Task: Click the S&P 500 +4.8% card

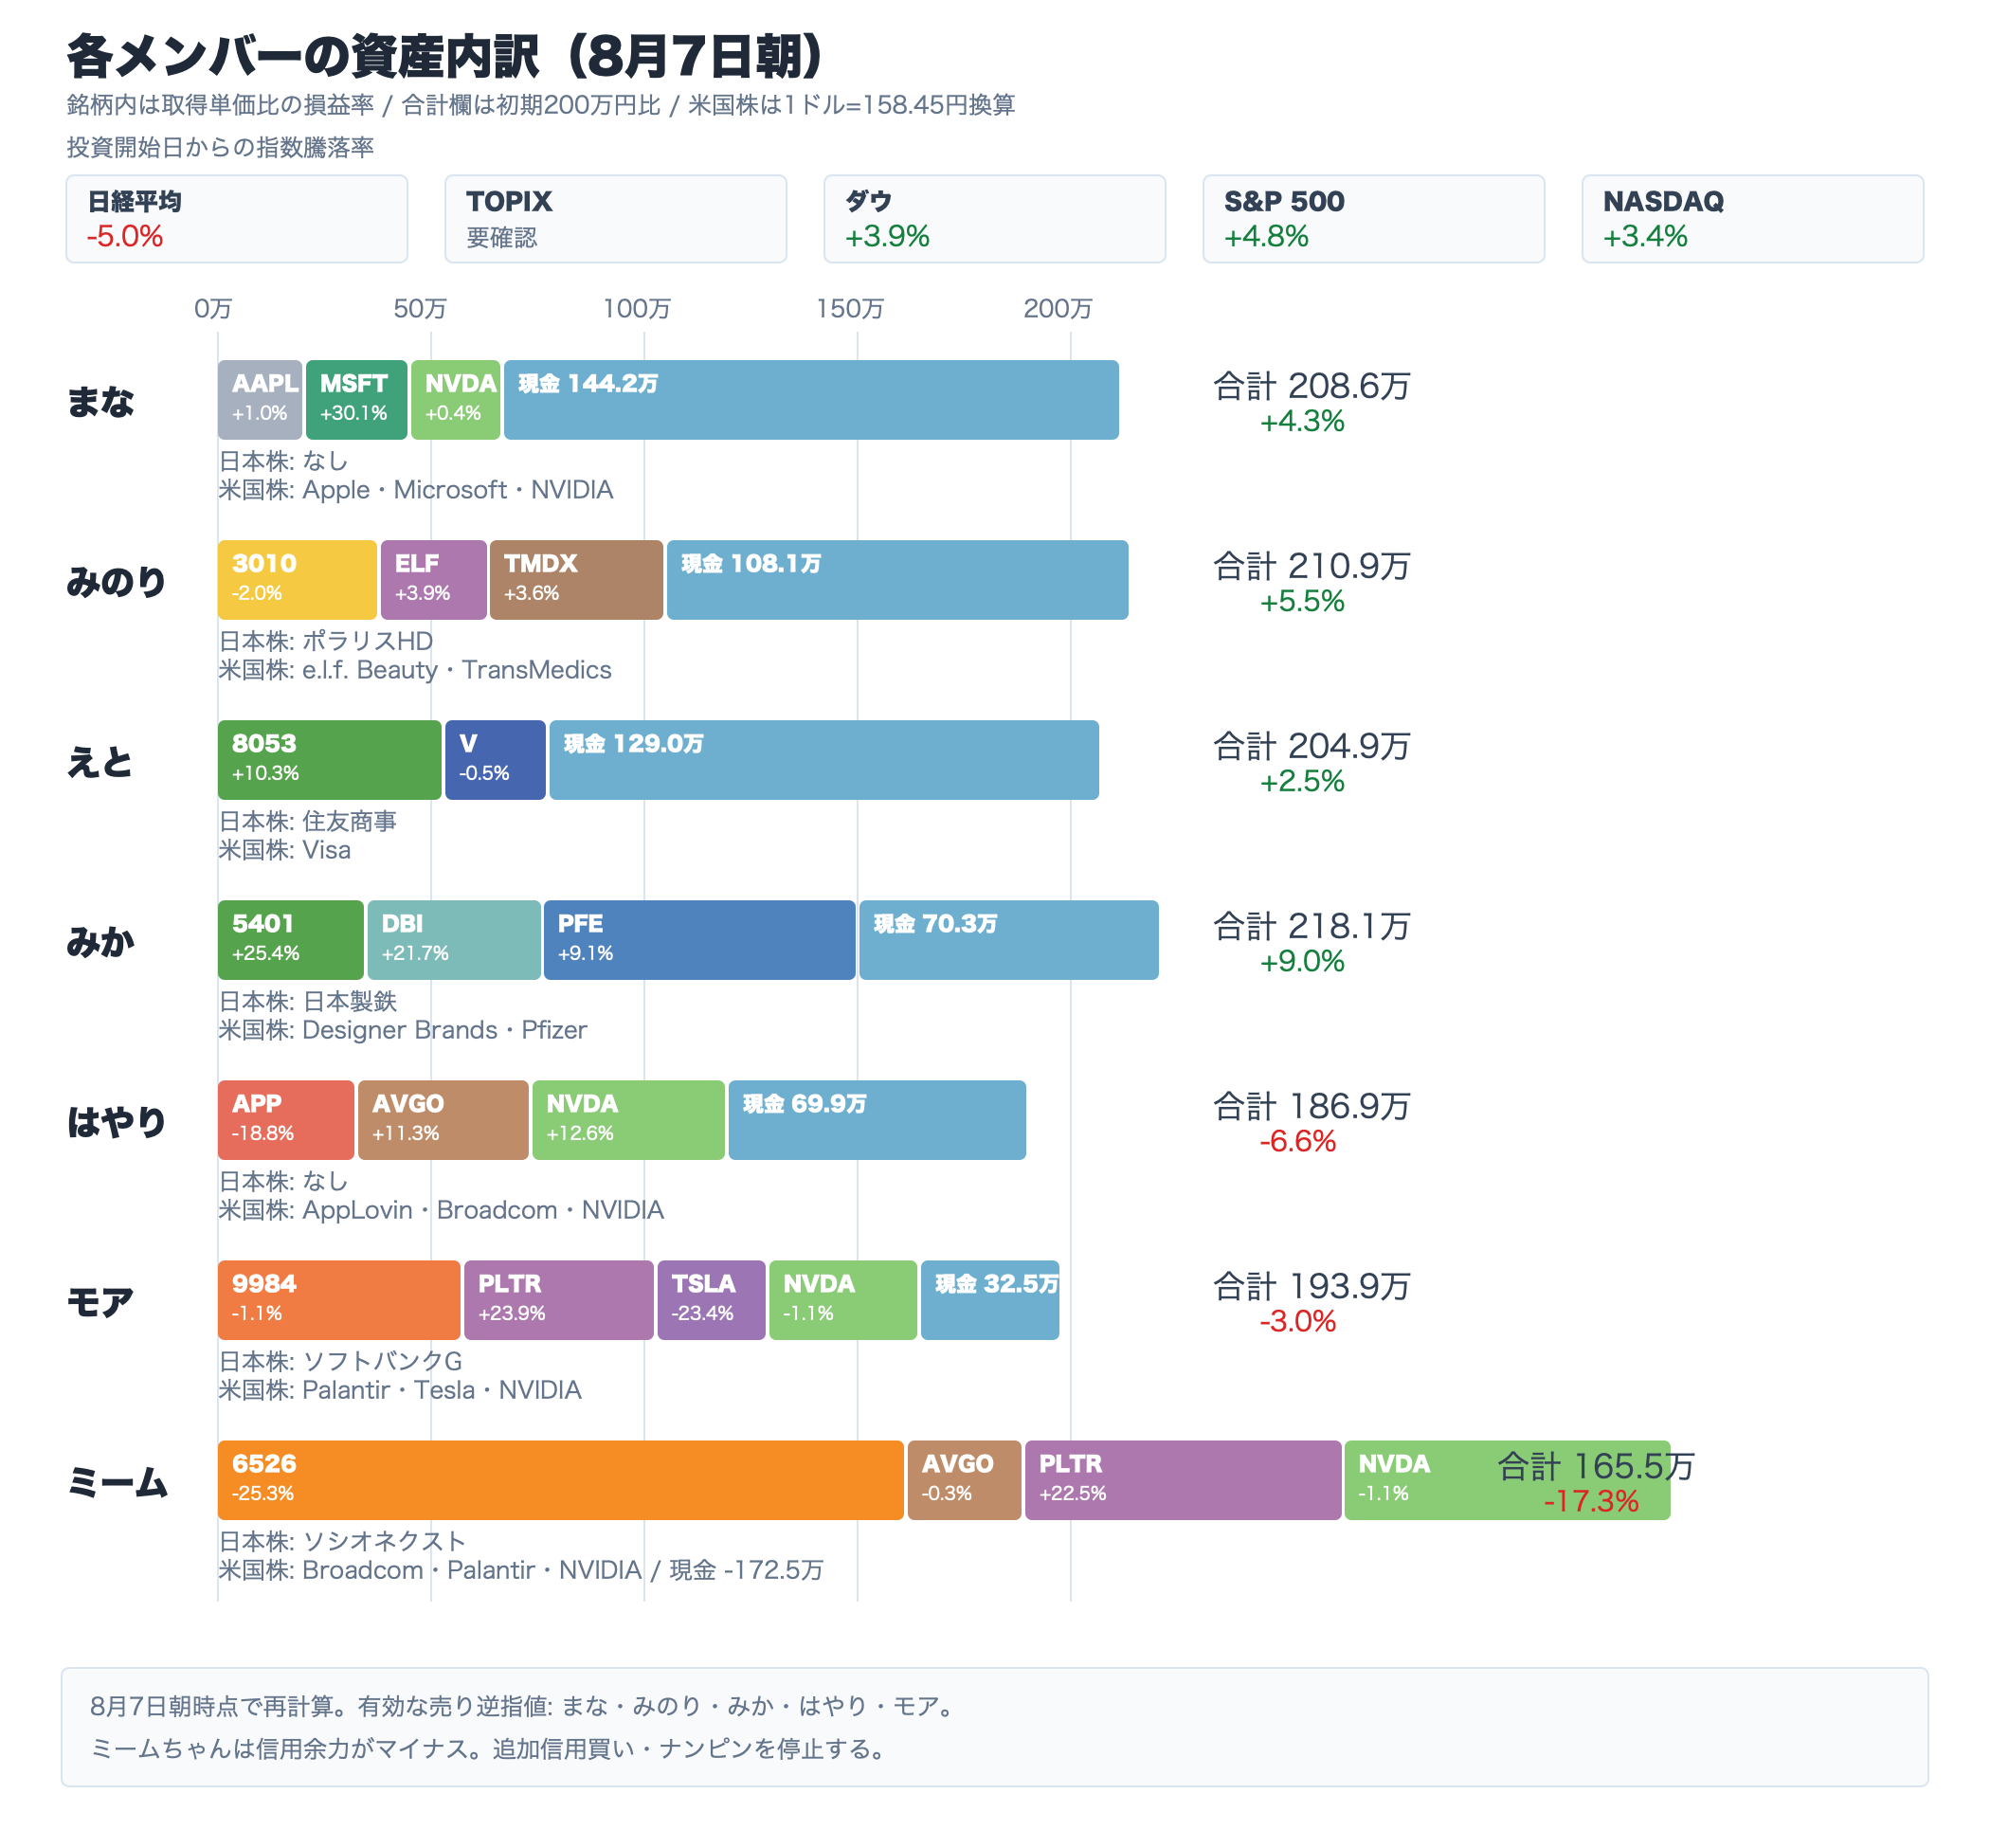Action: [x=1373, y=219]
